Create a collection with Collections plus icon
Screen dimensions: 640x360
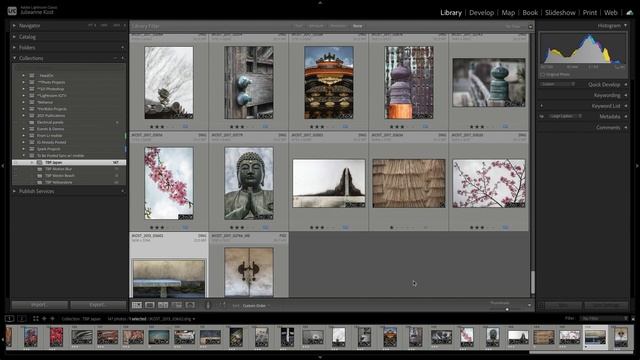[x=122, y=58]
